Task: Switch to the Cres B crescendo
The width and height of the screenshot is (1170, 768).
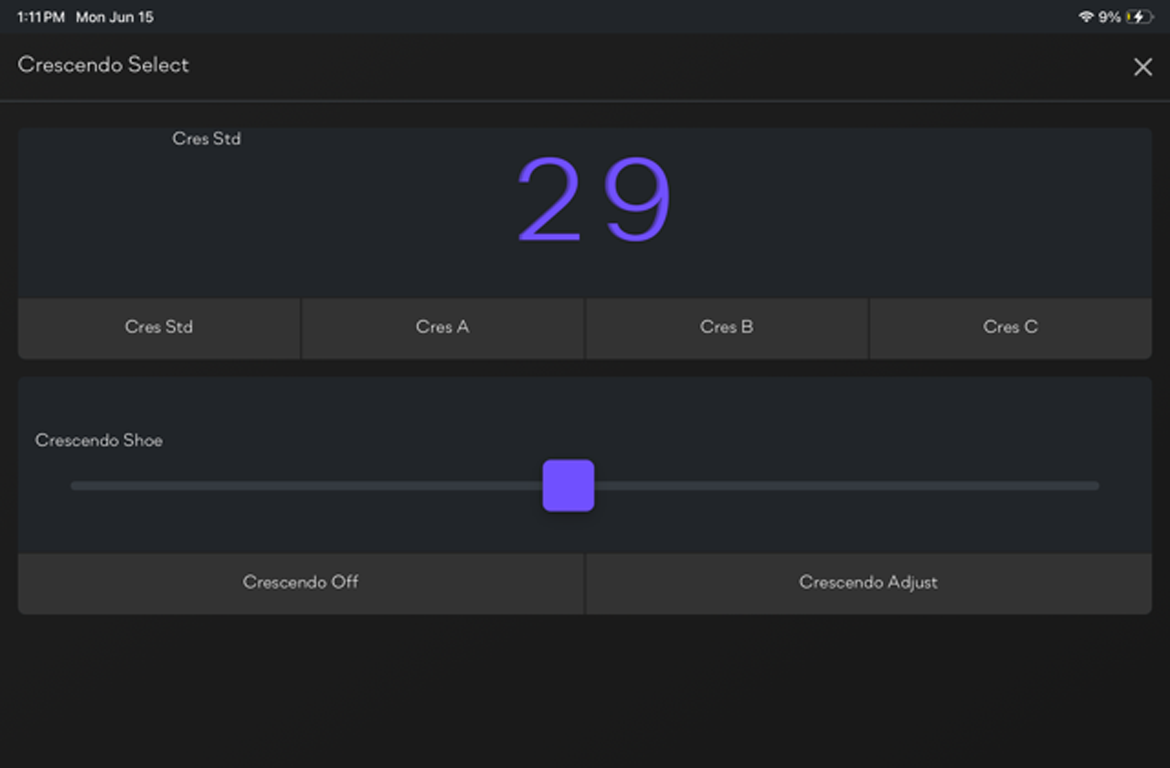Action: 727,328
